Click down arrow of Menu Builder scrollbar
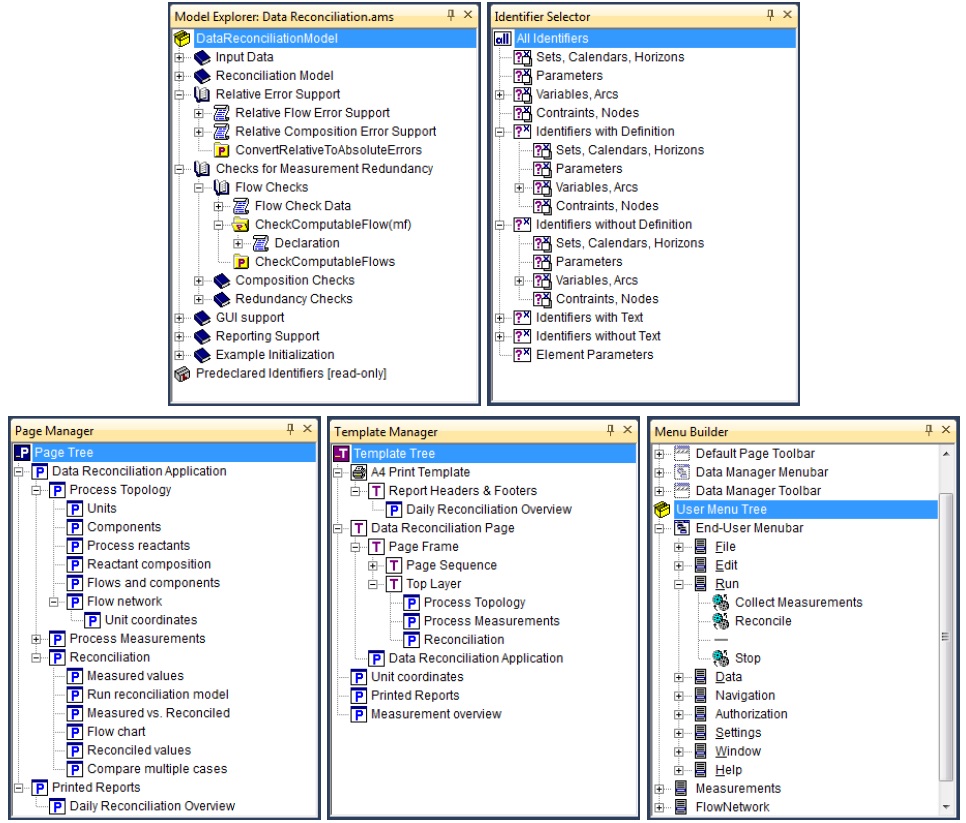Image resolution: width=966 pixels, height=823 pixels. pyautogui.click(x=946, y=807)
